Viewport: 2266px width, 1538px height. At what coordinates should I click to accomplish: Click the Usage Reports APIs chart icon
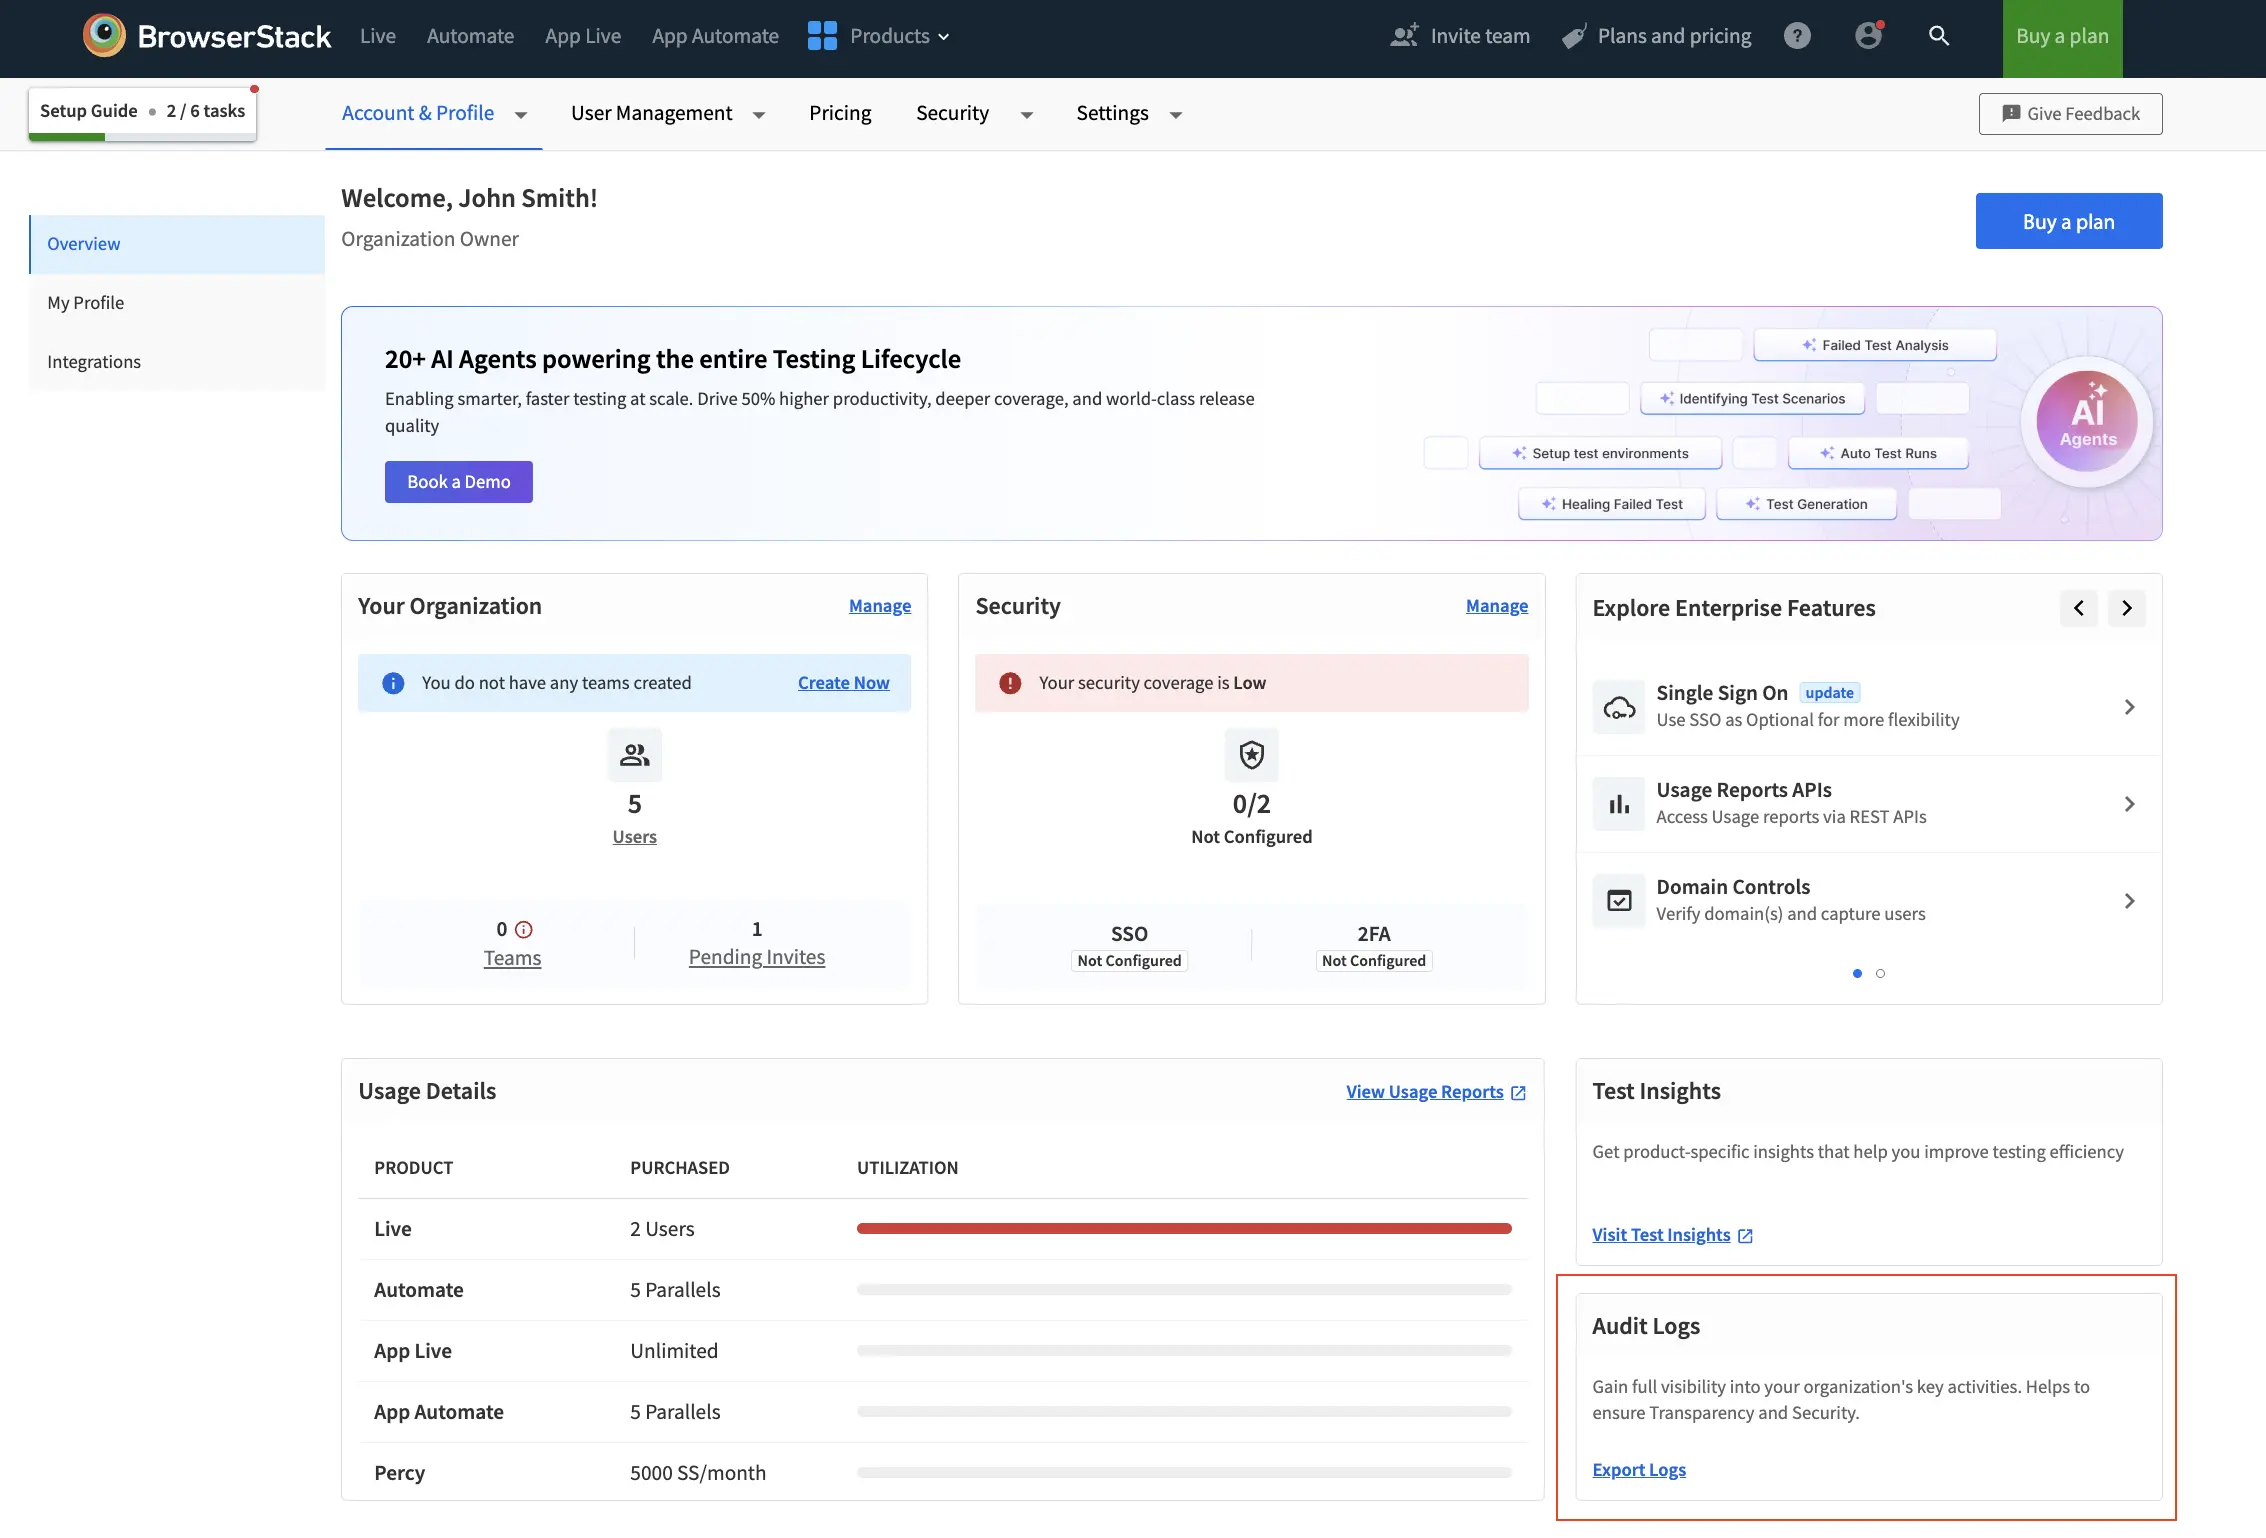pyautogui.click(x=1618, y=803)
